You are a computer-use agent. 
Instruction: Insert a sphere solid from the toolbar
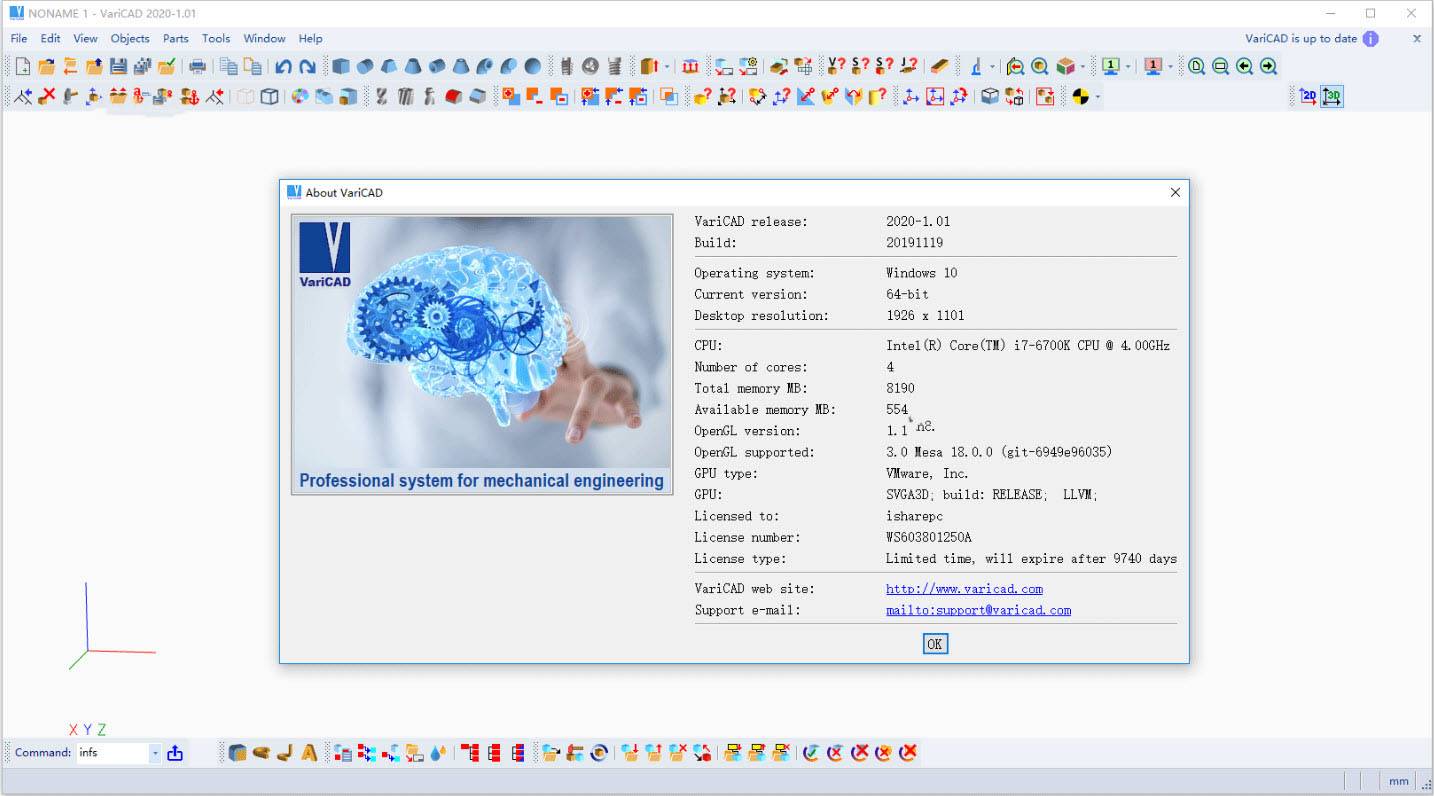click(x=533, y=66)
